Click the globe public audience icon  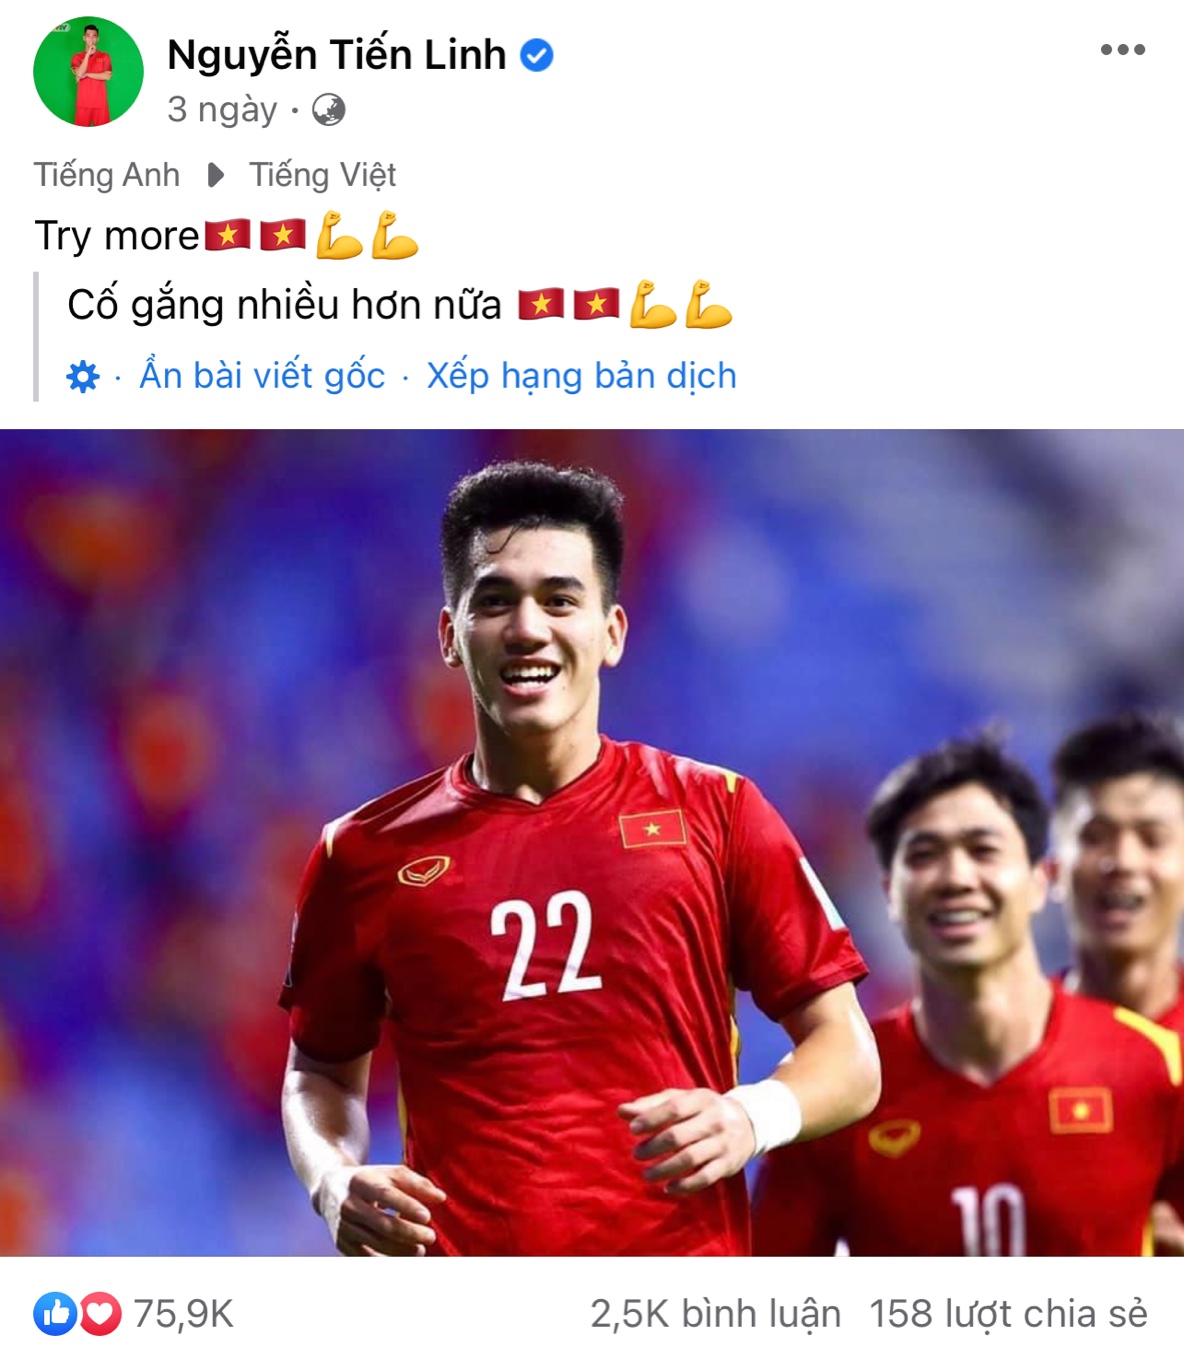click(x=329, y=110)
